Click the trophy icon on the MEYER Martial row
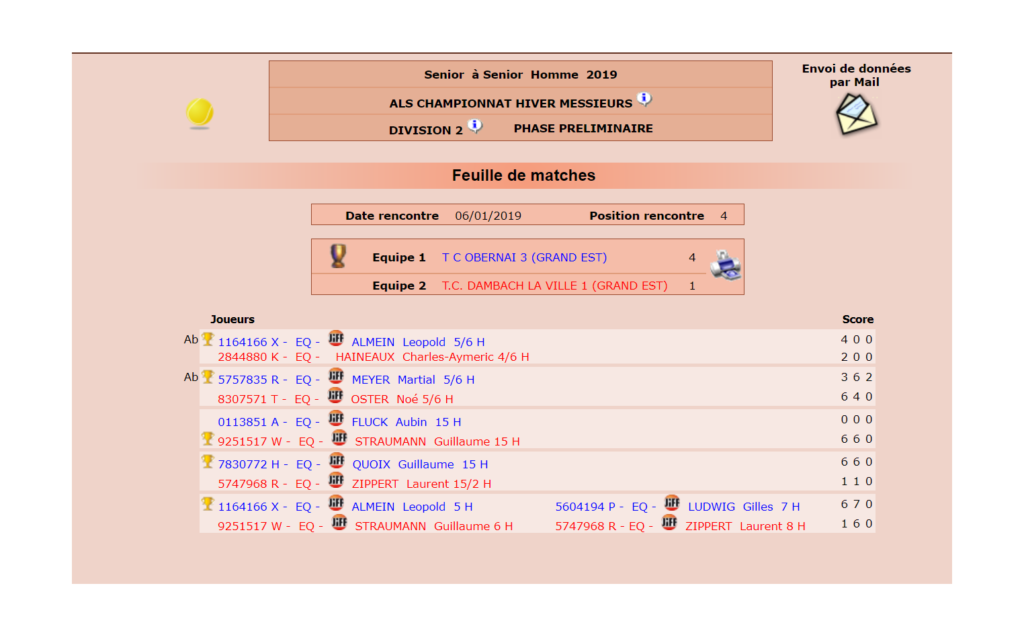1024x637 pixels. 208,376
